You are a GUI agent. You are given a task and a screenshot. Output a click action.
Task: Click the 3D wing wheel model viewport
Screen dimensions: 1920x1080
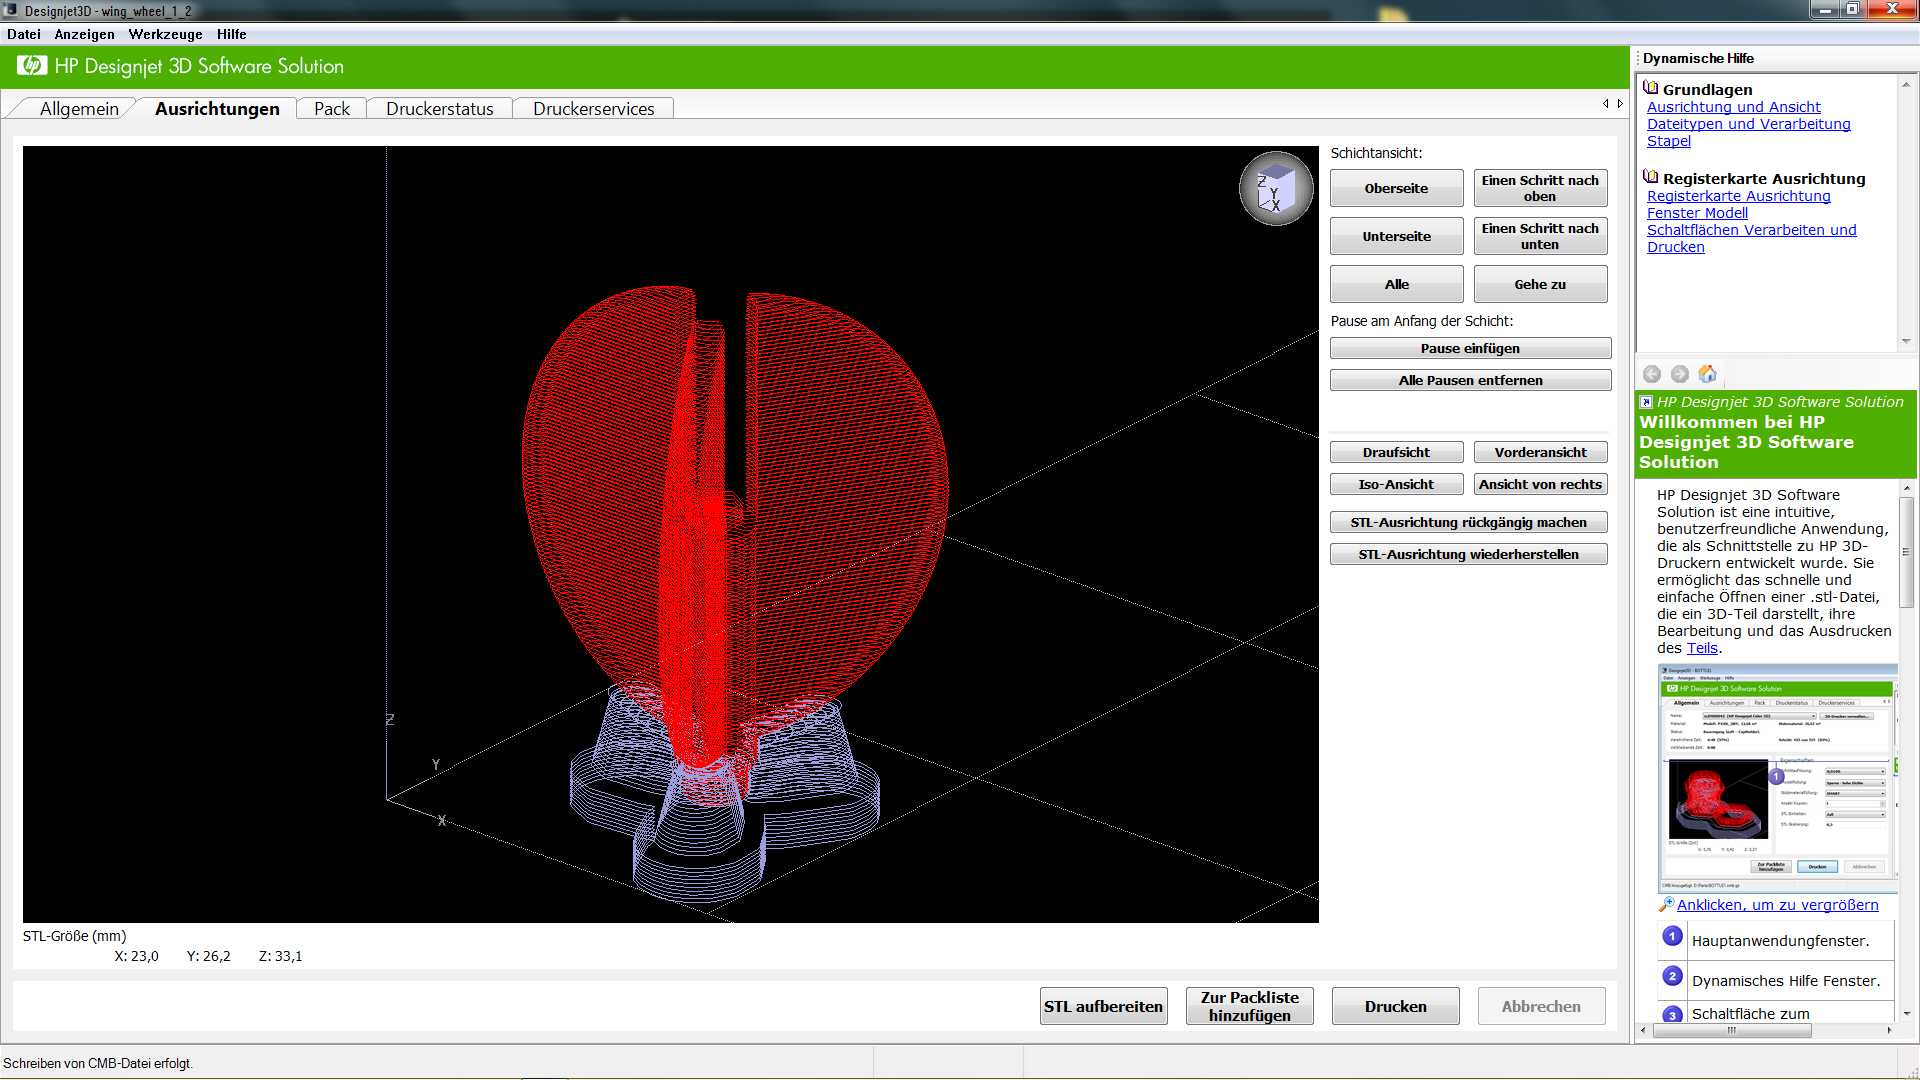[670, 534]
